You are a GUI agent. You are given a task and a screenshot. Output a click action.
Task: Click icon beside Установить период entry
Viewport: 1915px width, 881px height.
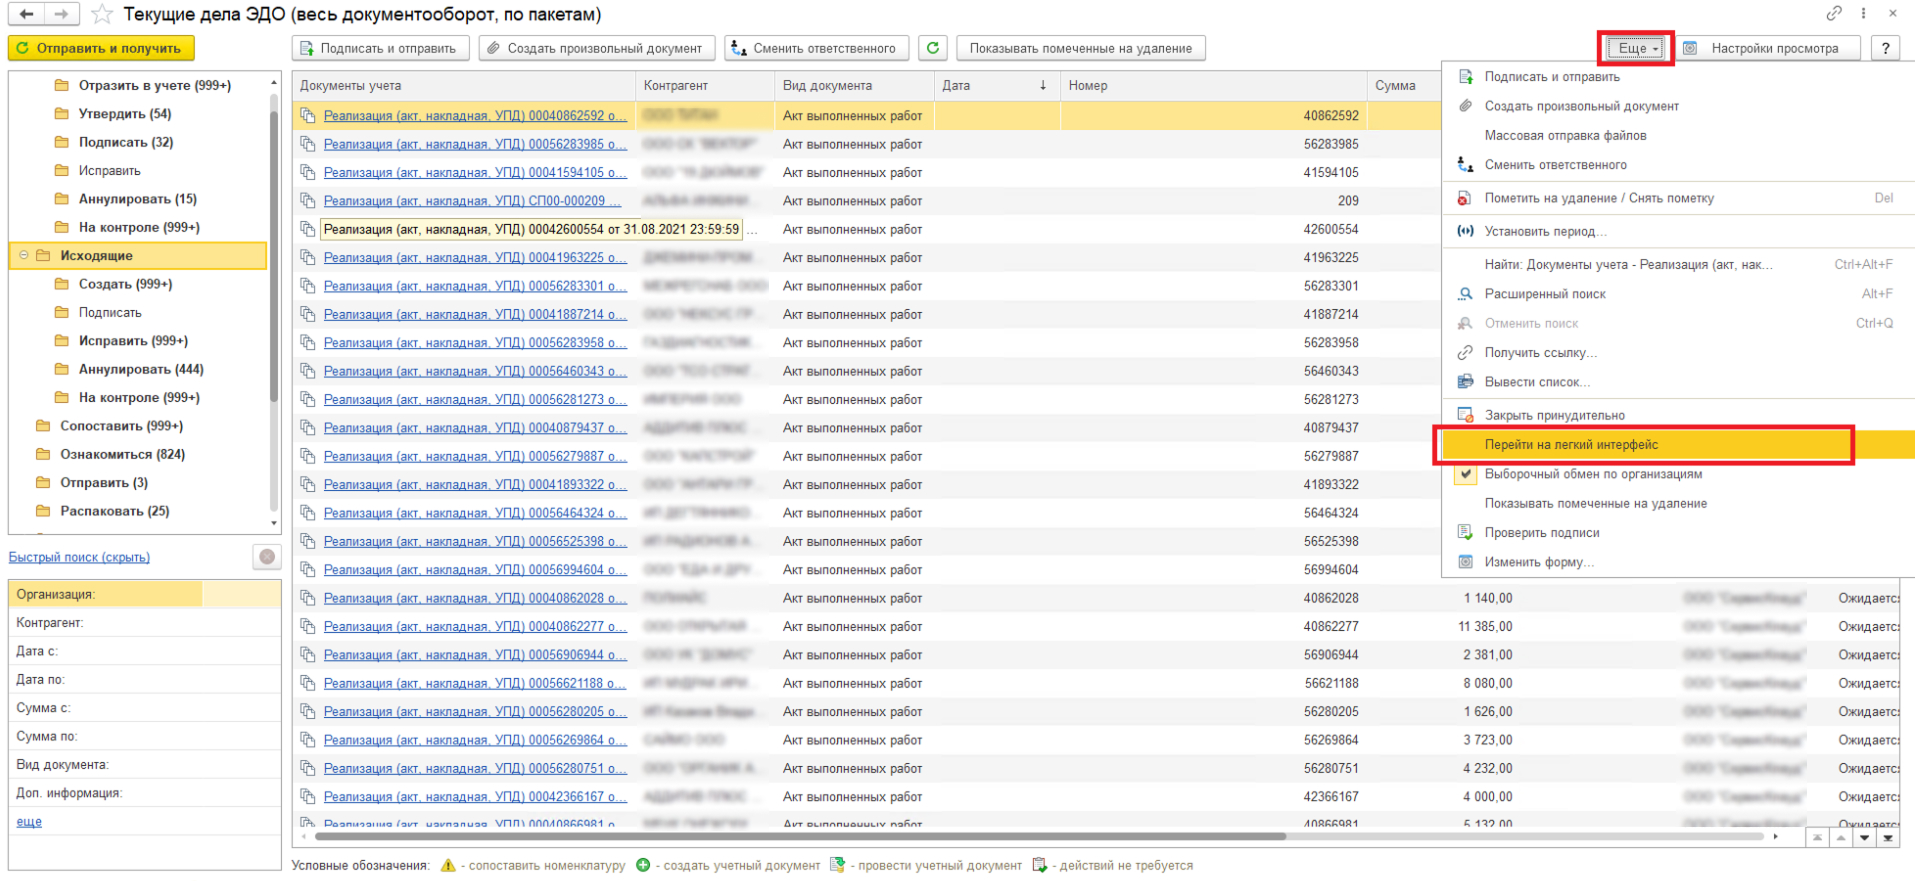point(1466,231)
